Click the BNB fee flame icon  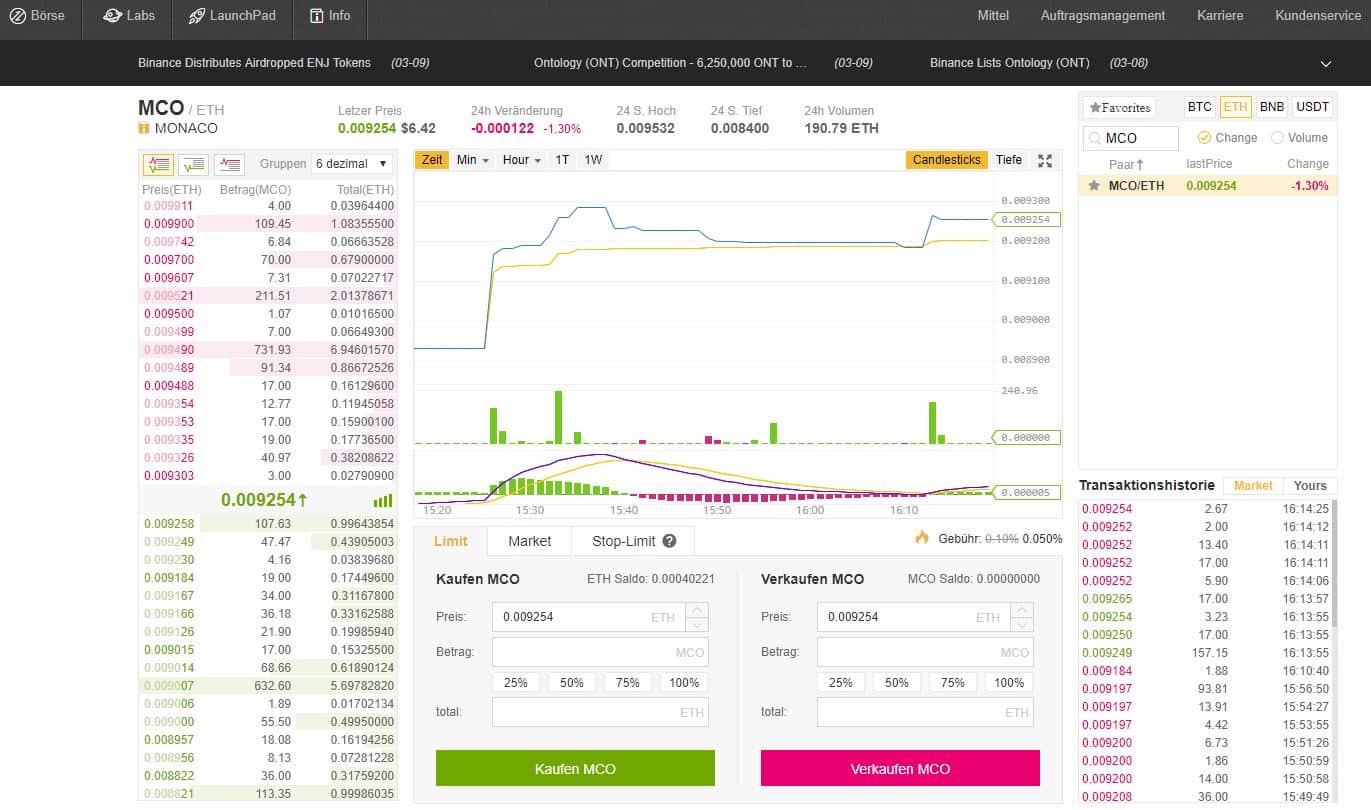[x=922, y=538]
